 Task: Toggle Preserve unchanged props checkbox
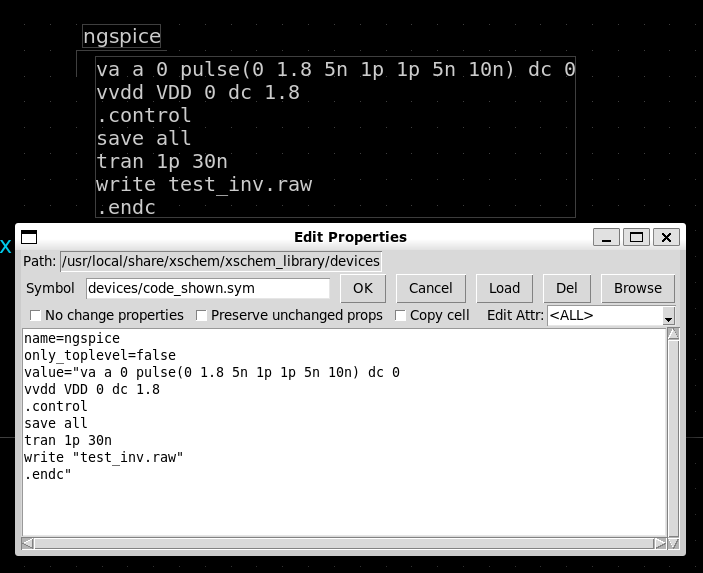click(x=202, y=315)
